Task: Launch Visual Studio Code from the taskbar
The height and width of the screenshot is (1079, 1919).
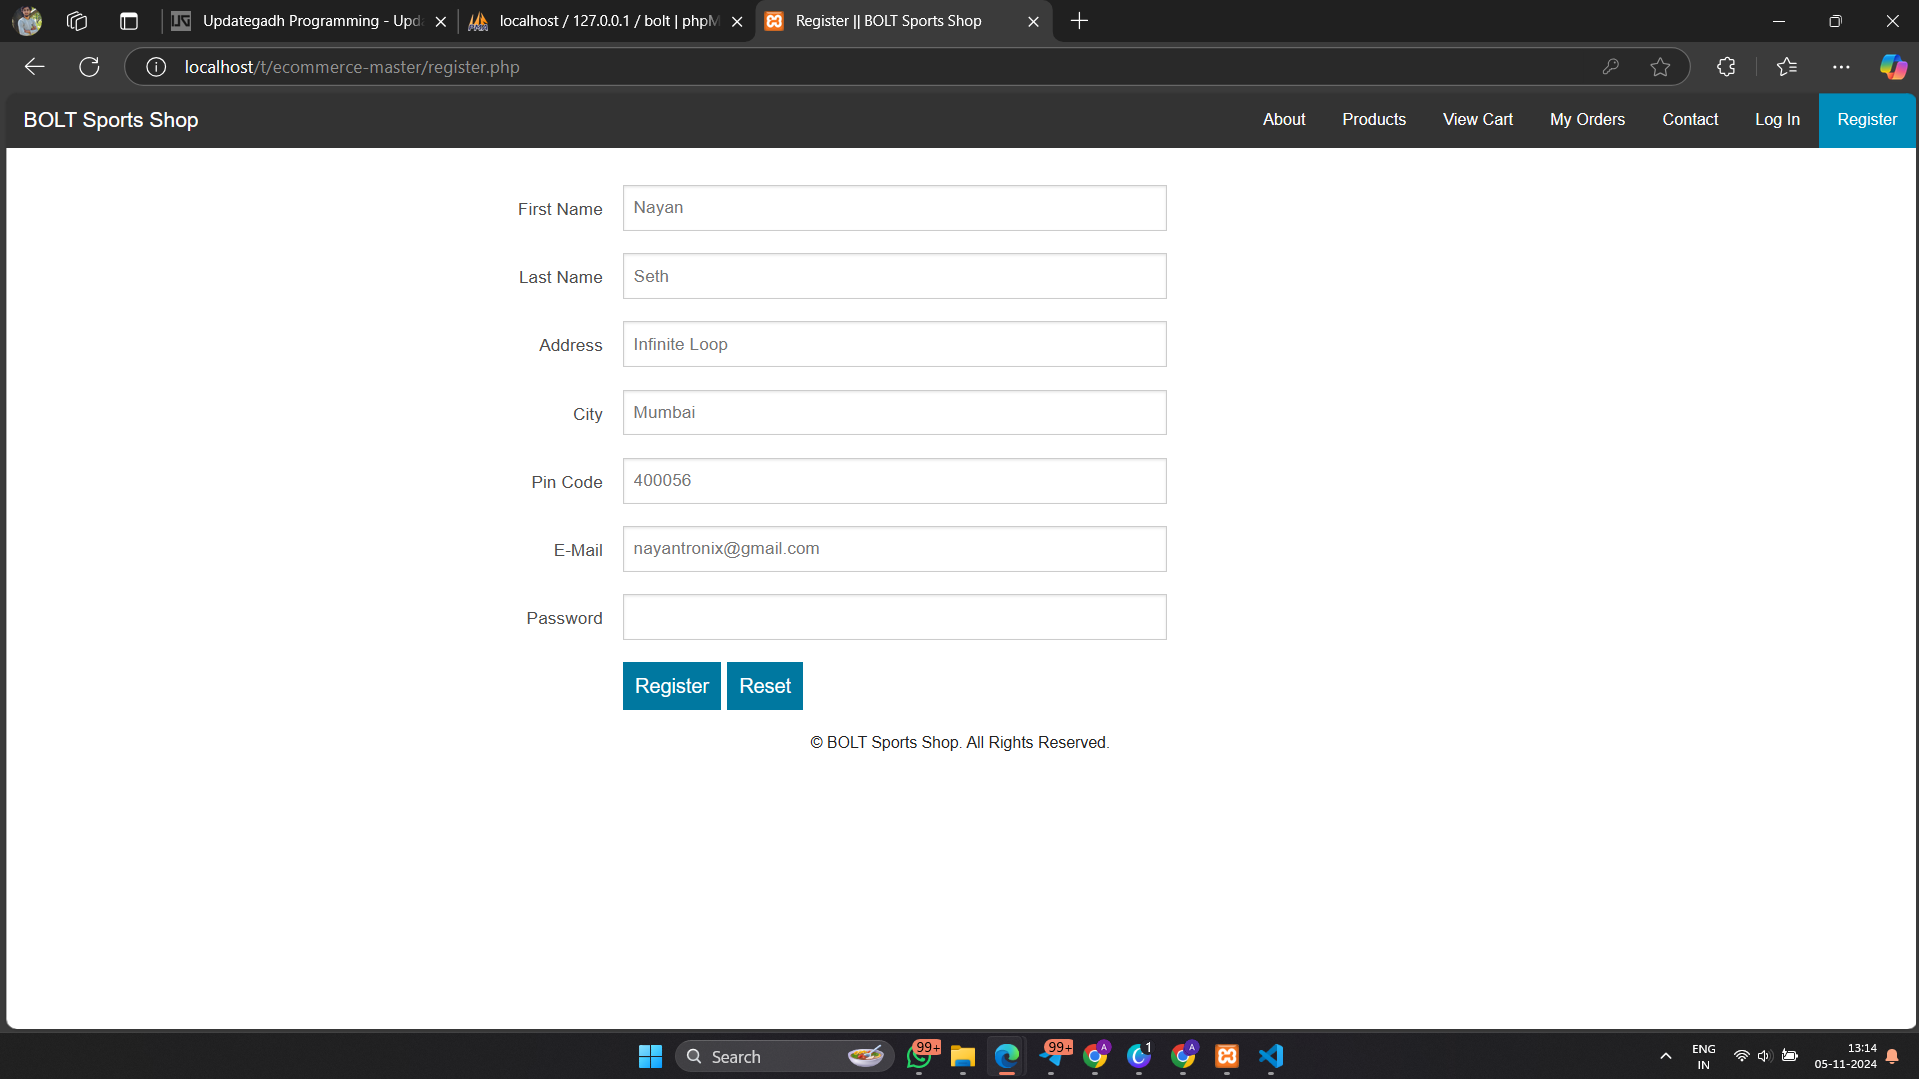Action: tap(1270, 1055)
